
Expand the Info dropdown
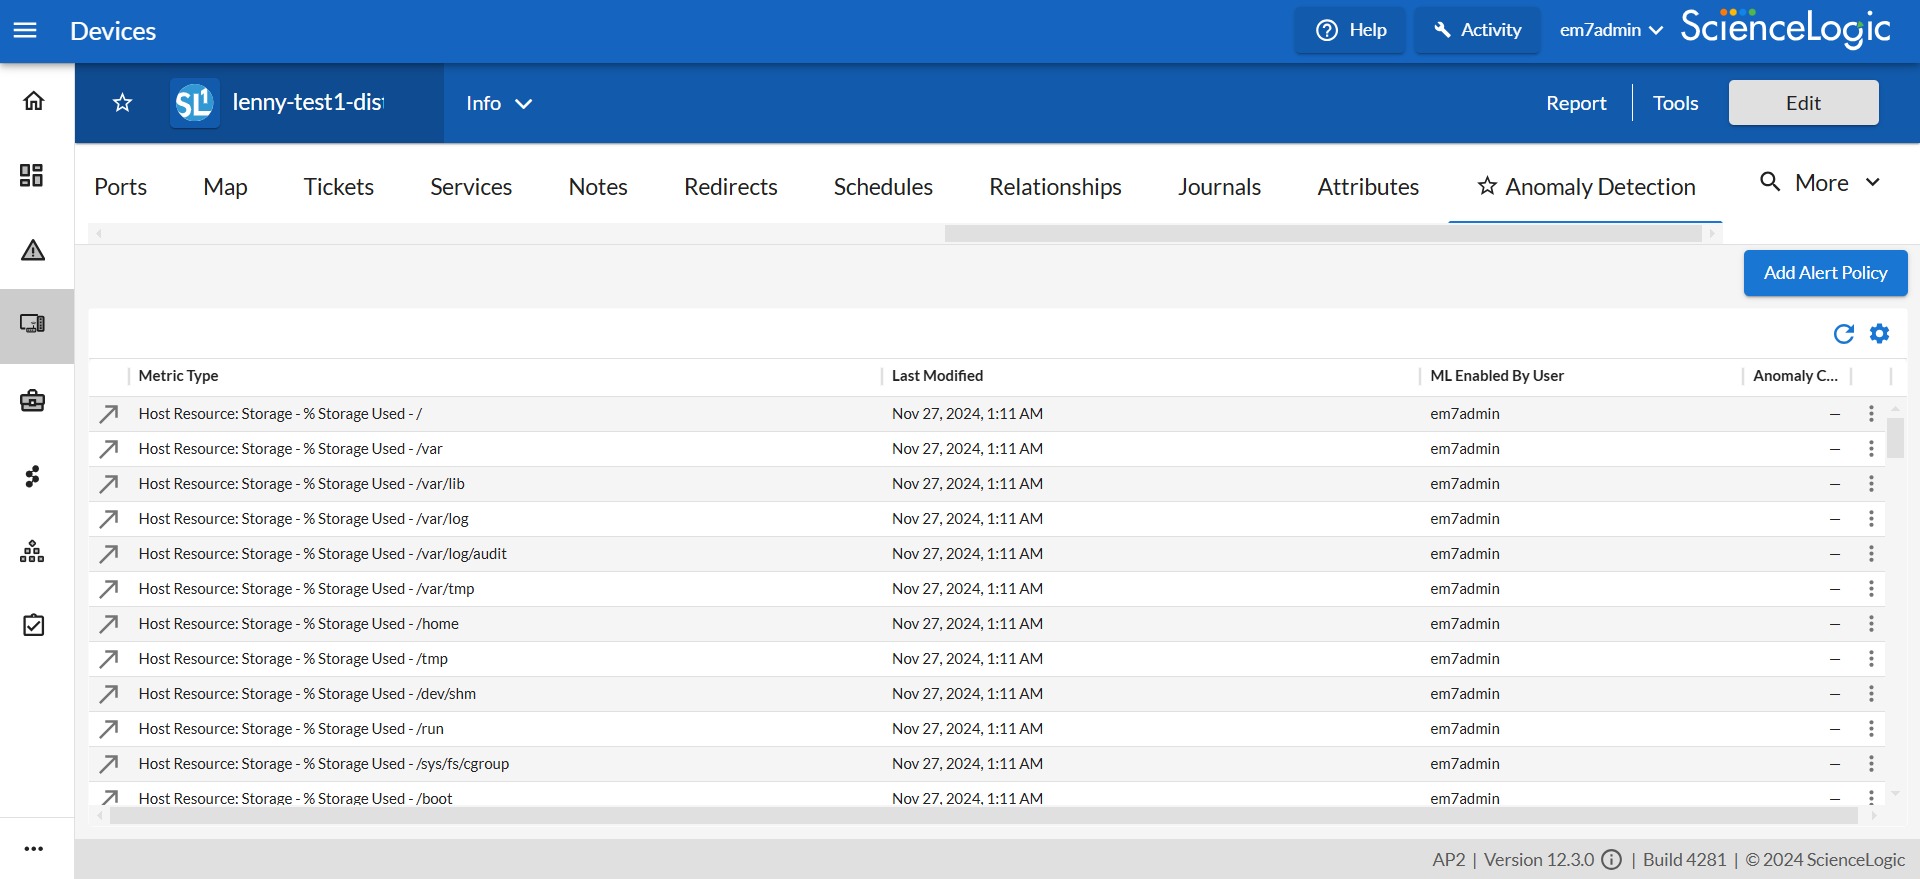coord(498,103)
